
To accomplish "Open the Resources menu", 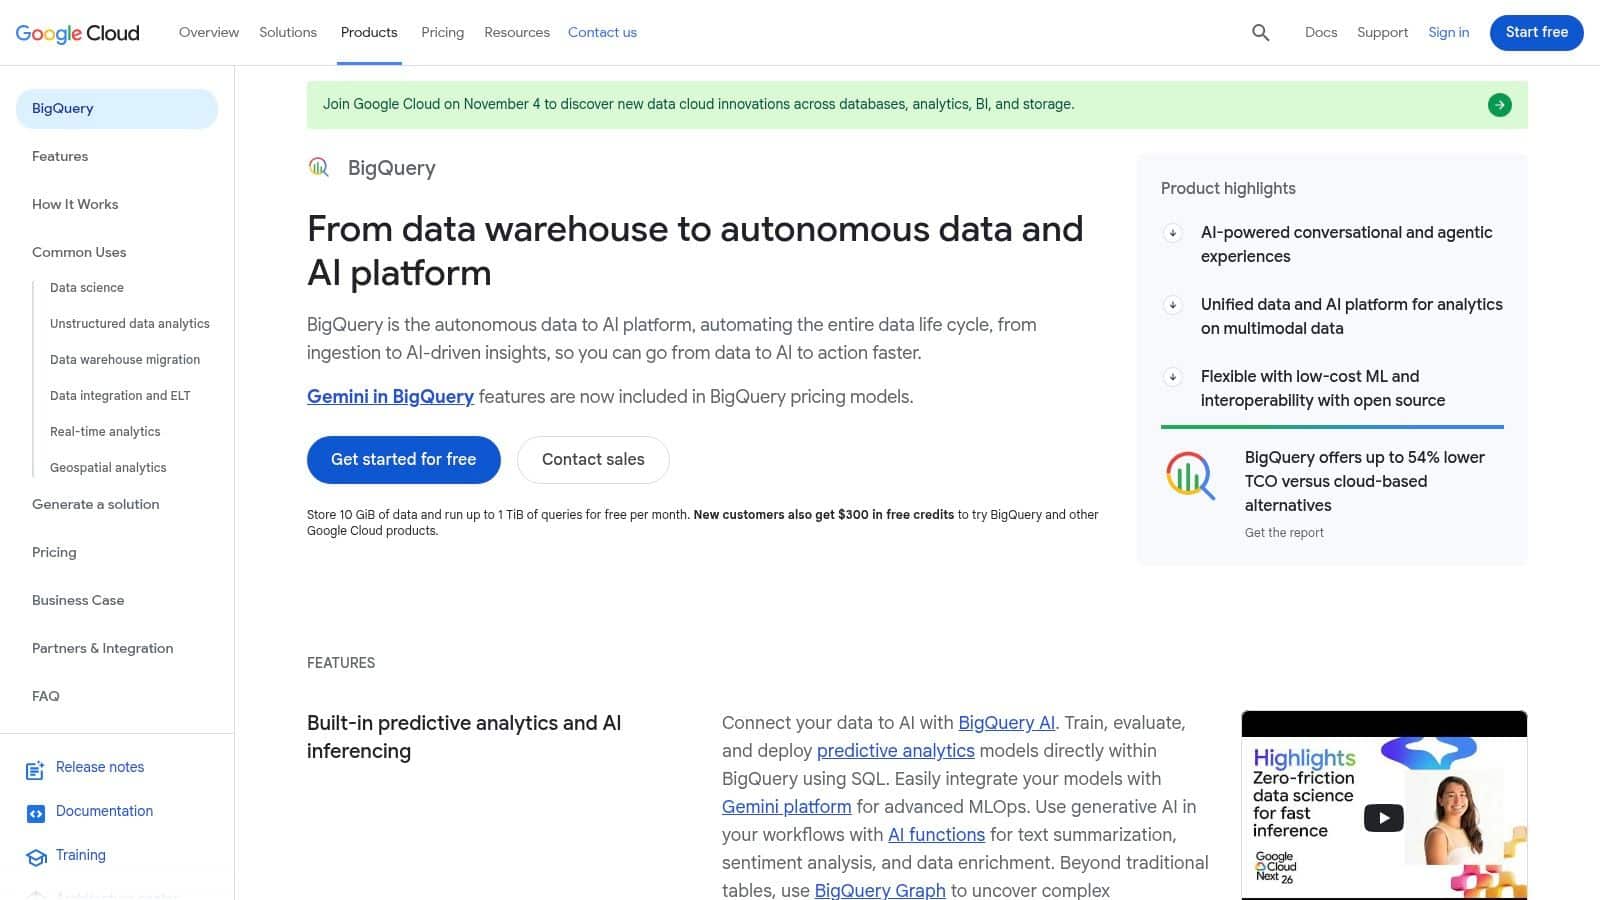I will (x=517, y=32).
